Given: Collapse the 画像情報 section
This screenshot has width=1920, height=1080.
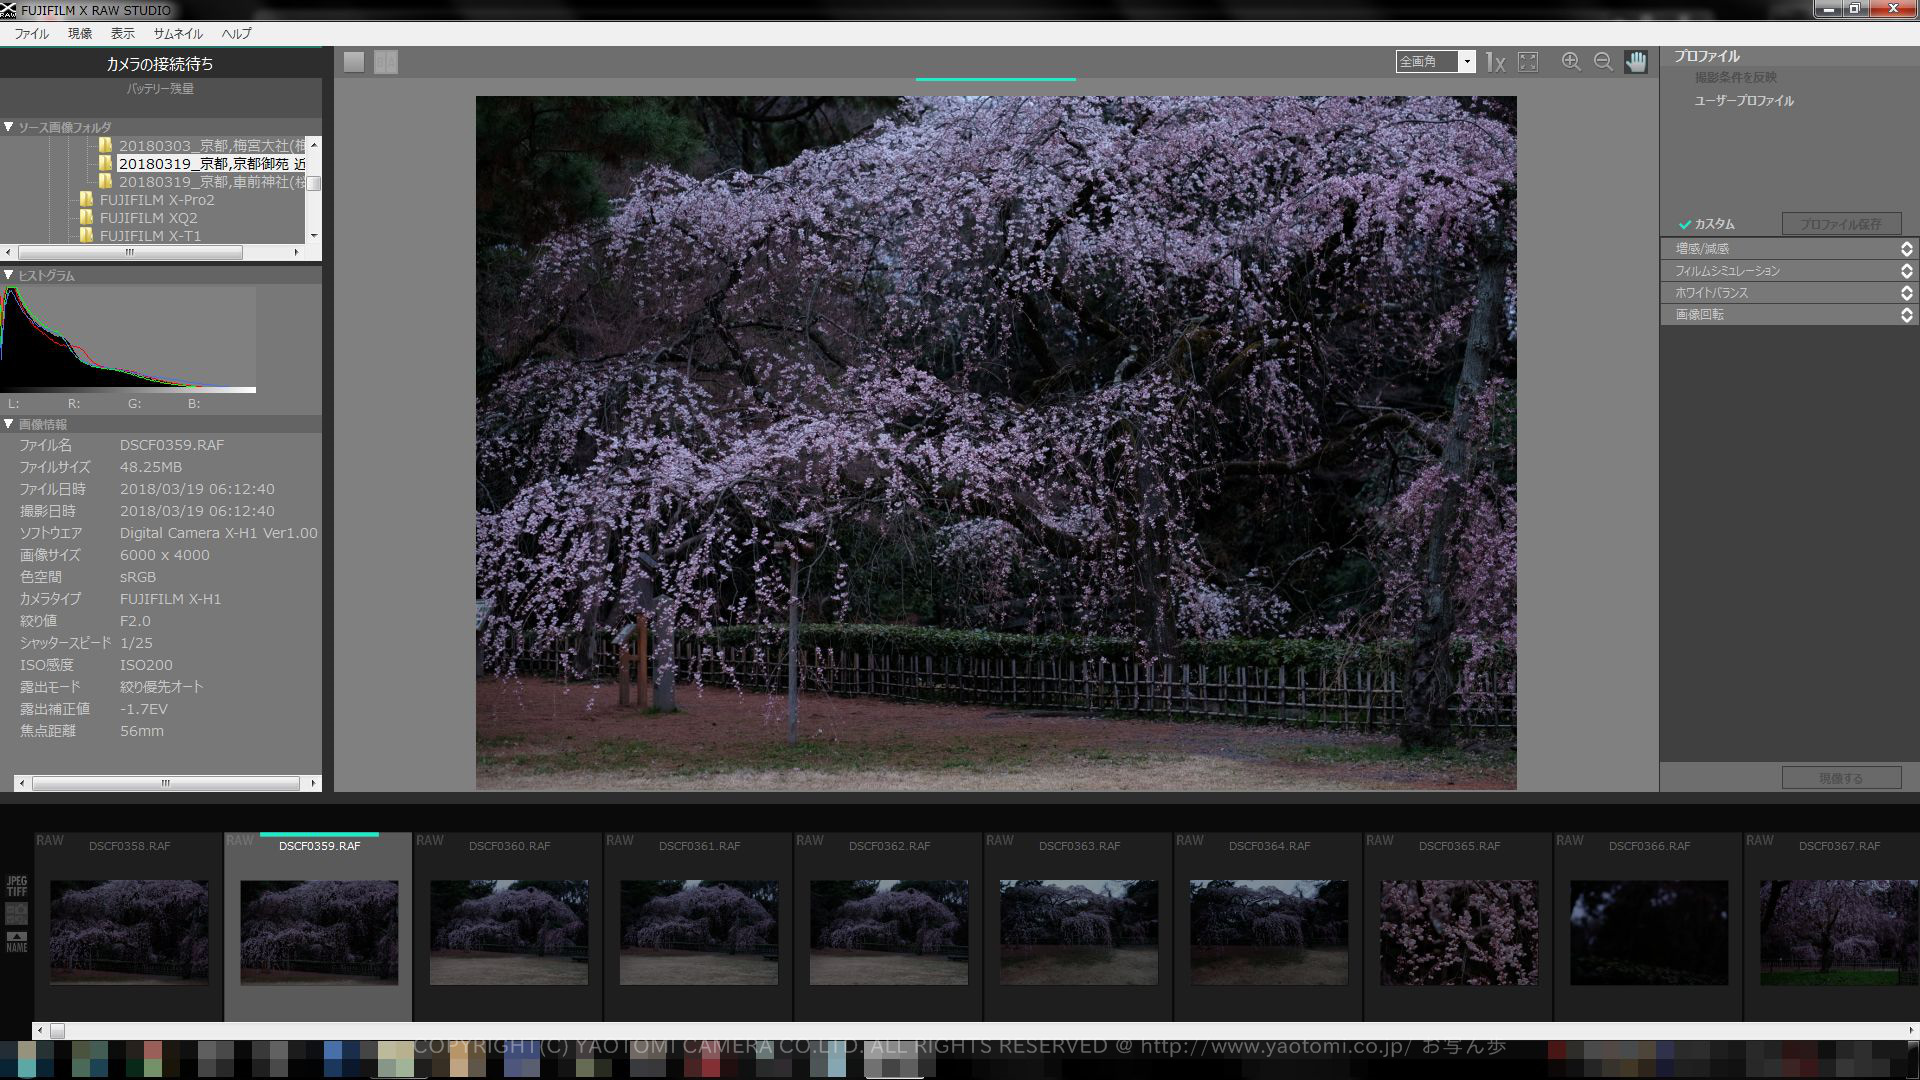Looking at the screenshot, I should coord(8,424).
